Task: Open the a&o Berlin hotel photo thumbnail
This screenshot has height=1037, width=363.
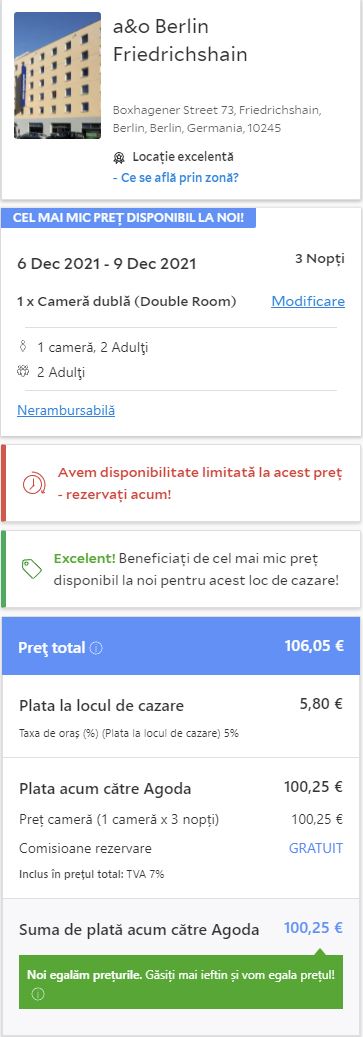Action: [58, 75]
